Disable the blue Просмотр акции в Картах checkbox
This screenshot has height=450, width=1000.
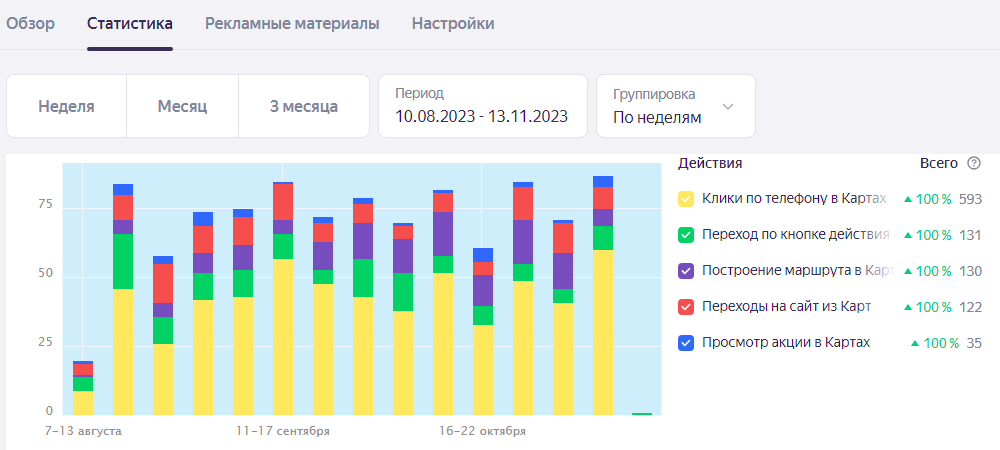(686, 343)
